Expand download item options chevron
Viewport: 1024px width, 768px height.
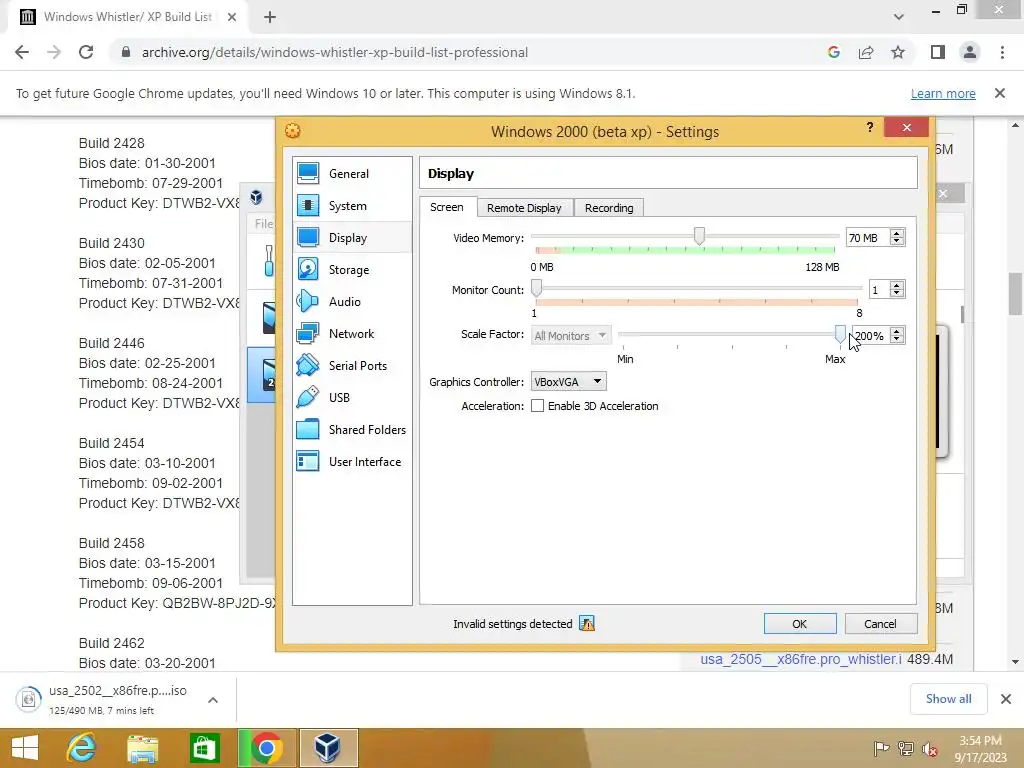[213, 700]
